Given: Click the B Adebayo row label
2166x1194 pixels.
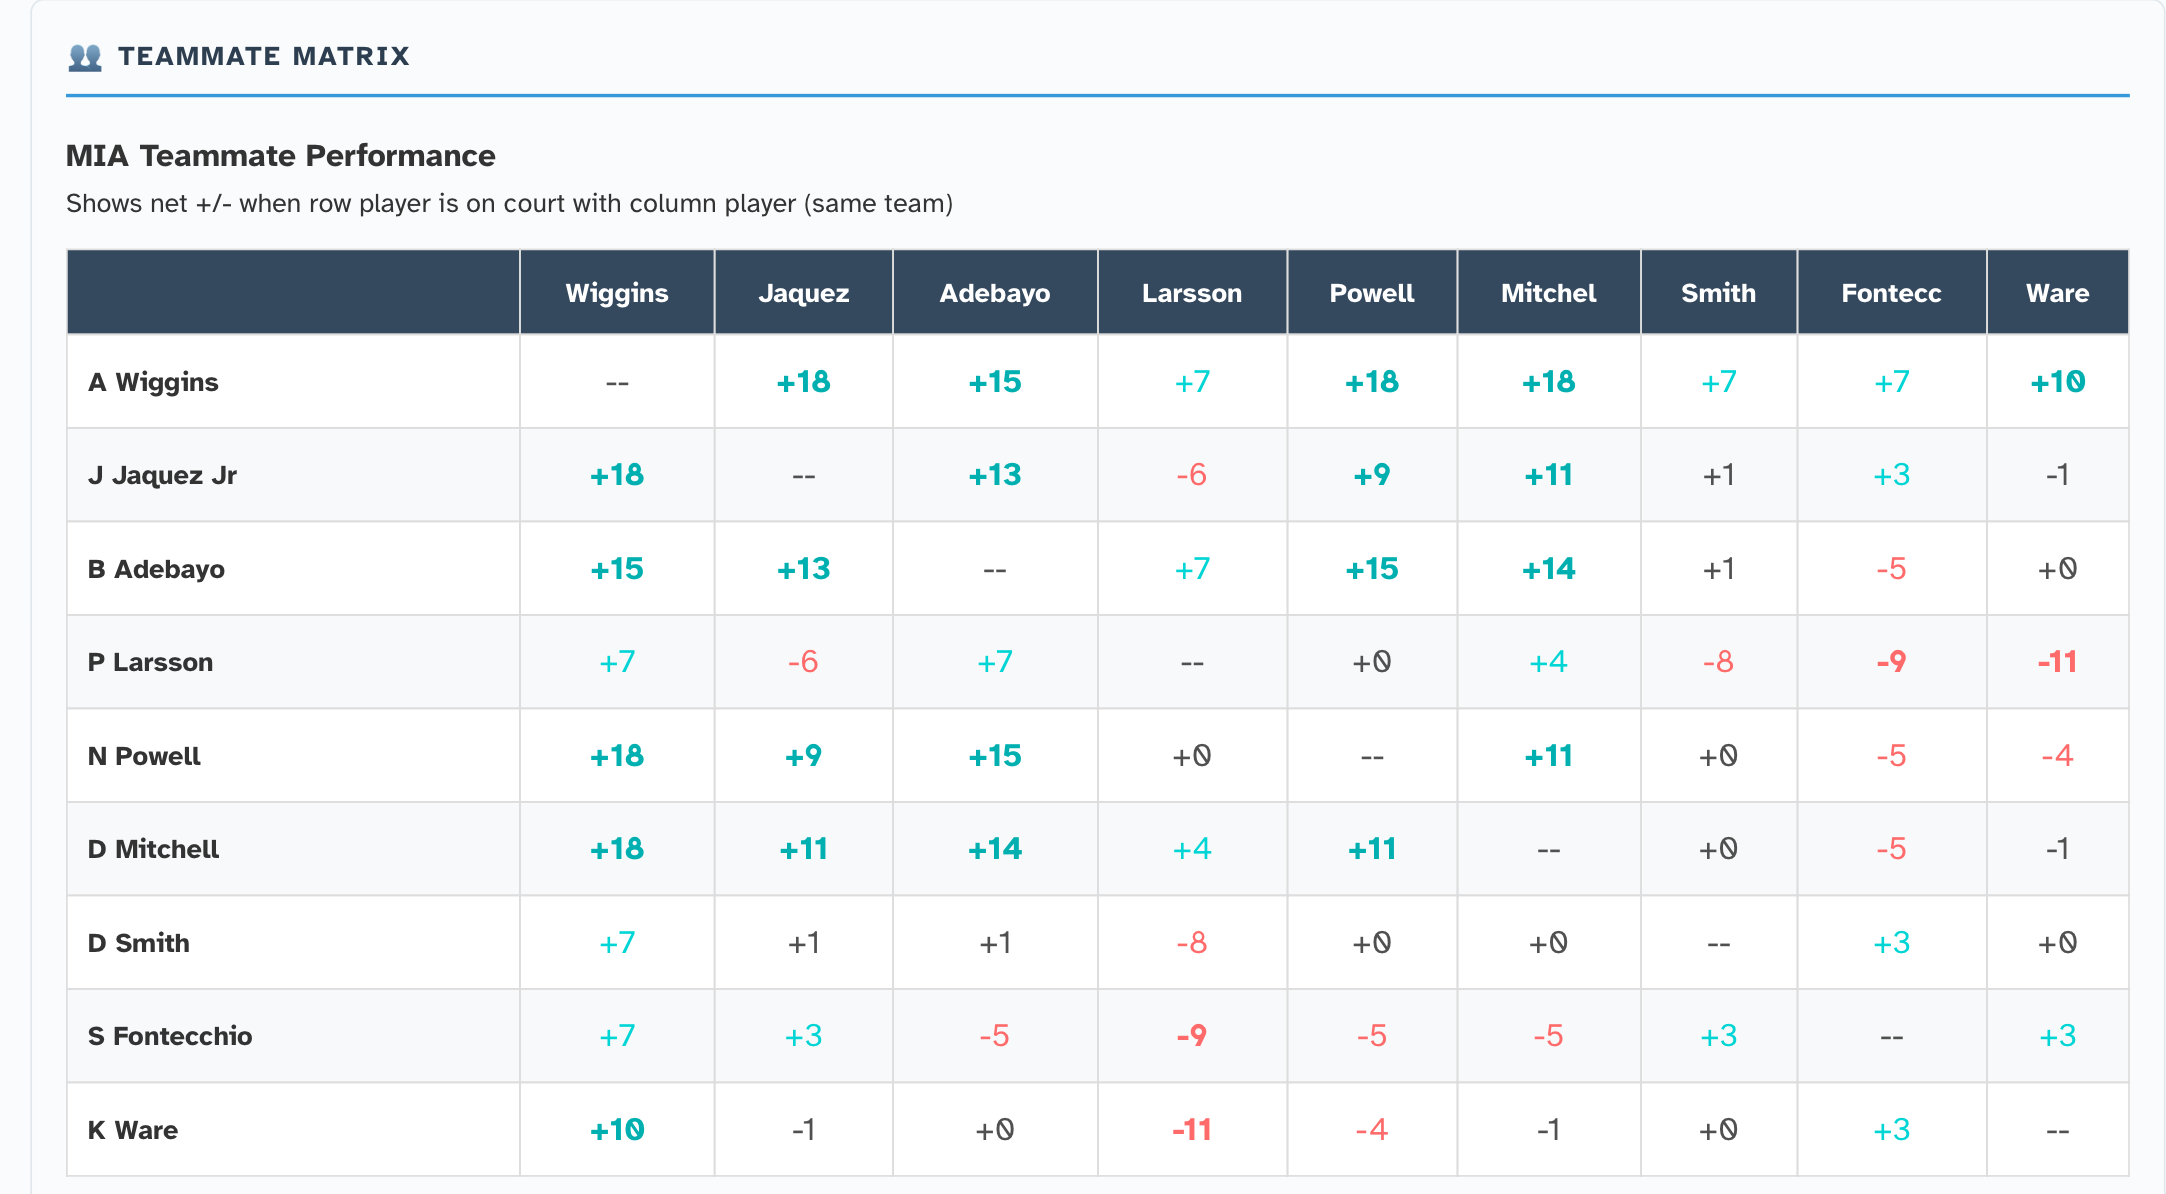Looking at the screenshot, I should point(156,569).
